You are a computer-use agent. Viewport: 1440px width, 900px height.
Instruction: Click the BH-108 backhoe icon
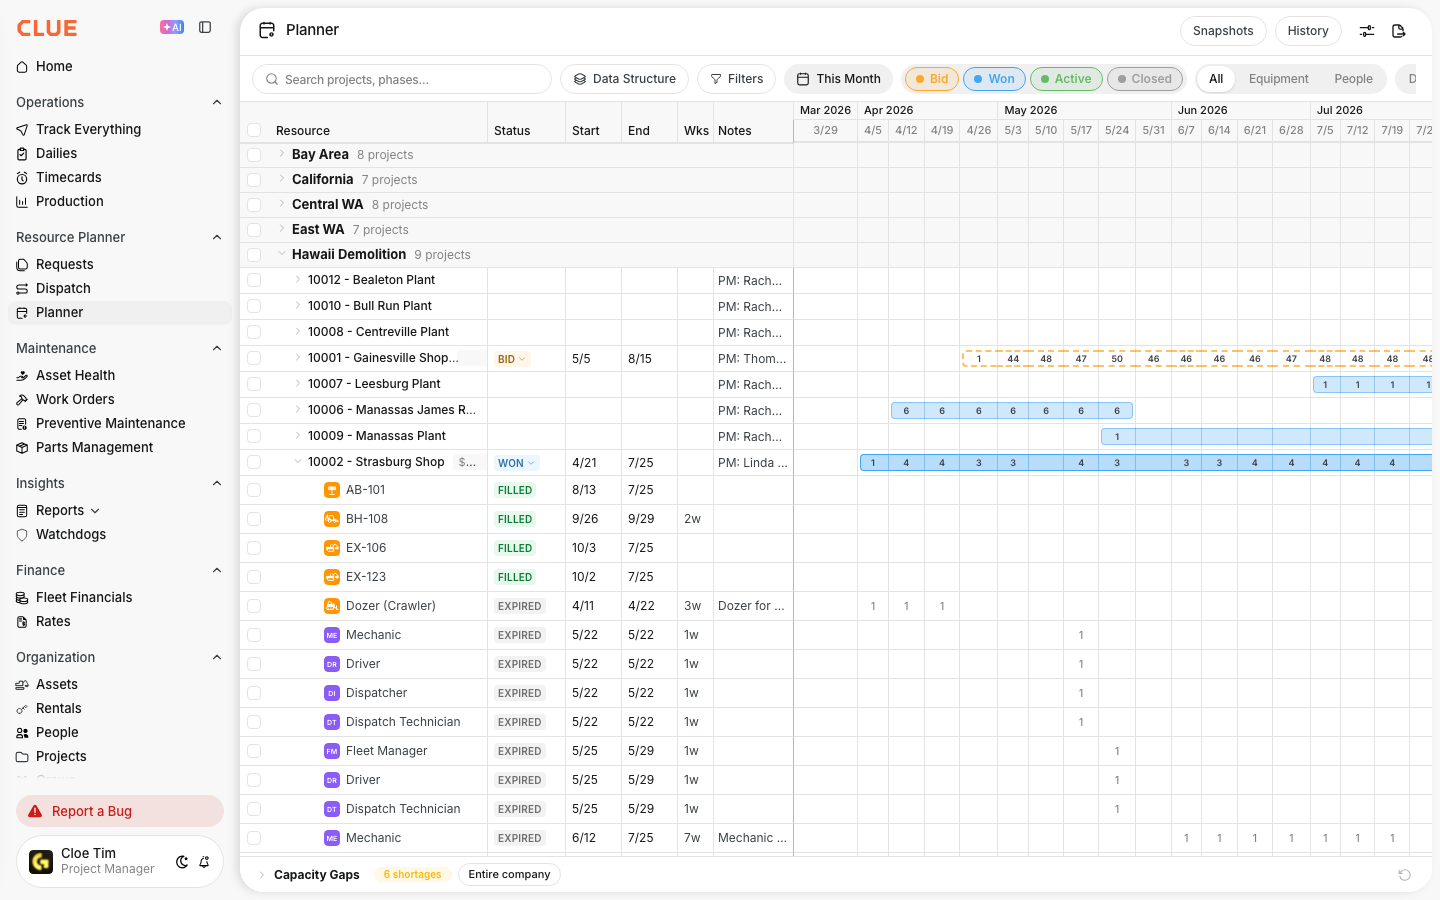click(x=332, y=519)
